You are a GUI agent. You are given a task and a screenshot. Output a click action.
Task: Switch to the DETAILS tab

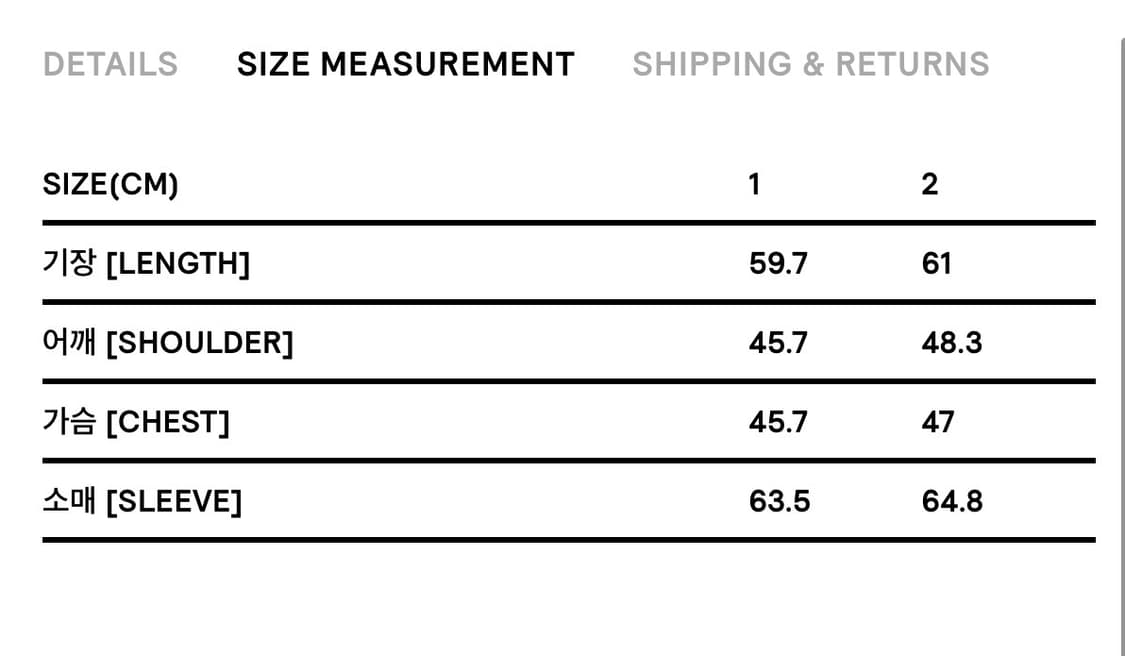(x=110, y=64)
